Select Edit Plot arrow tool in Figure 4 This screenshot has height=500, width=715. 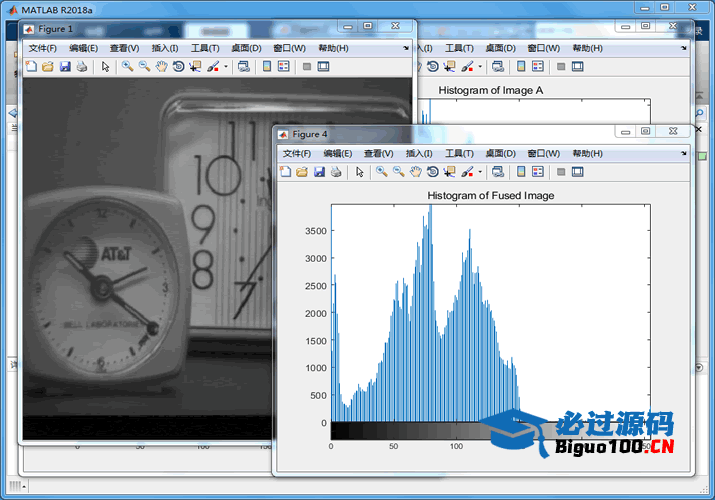pyautogui.click(x=360, y=172)
